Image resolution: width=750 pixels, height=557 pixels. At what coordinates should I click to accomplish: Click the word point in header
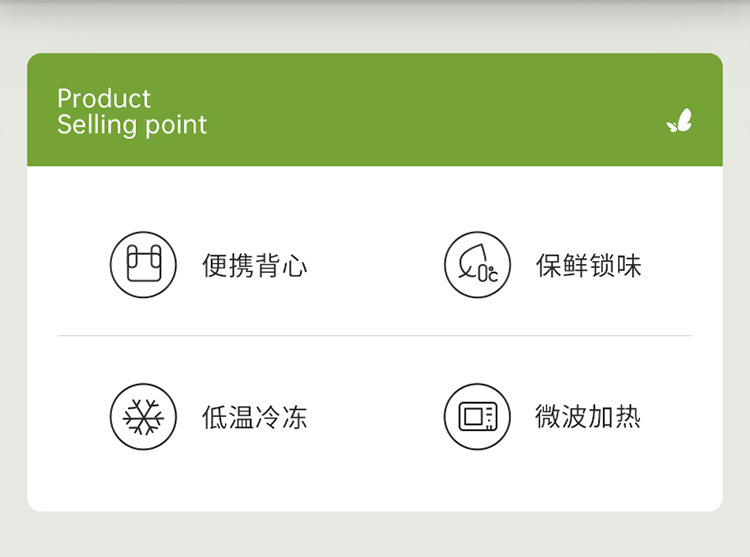tap(176, 126)
